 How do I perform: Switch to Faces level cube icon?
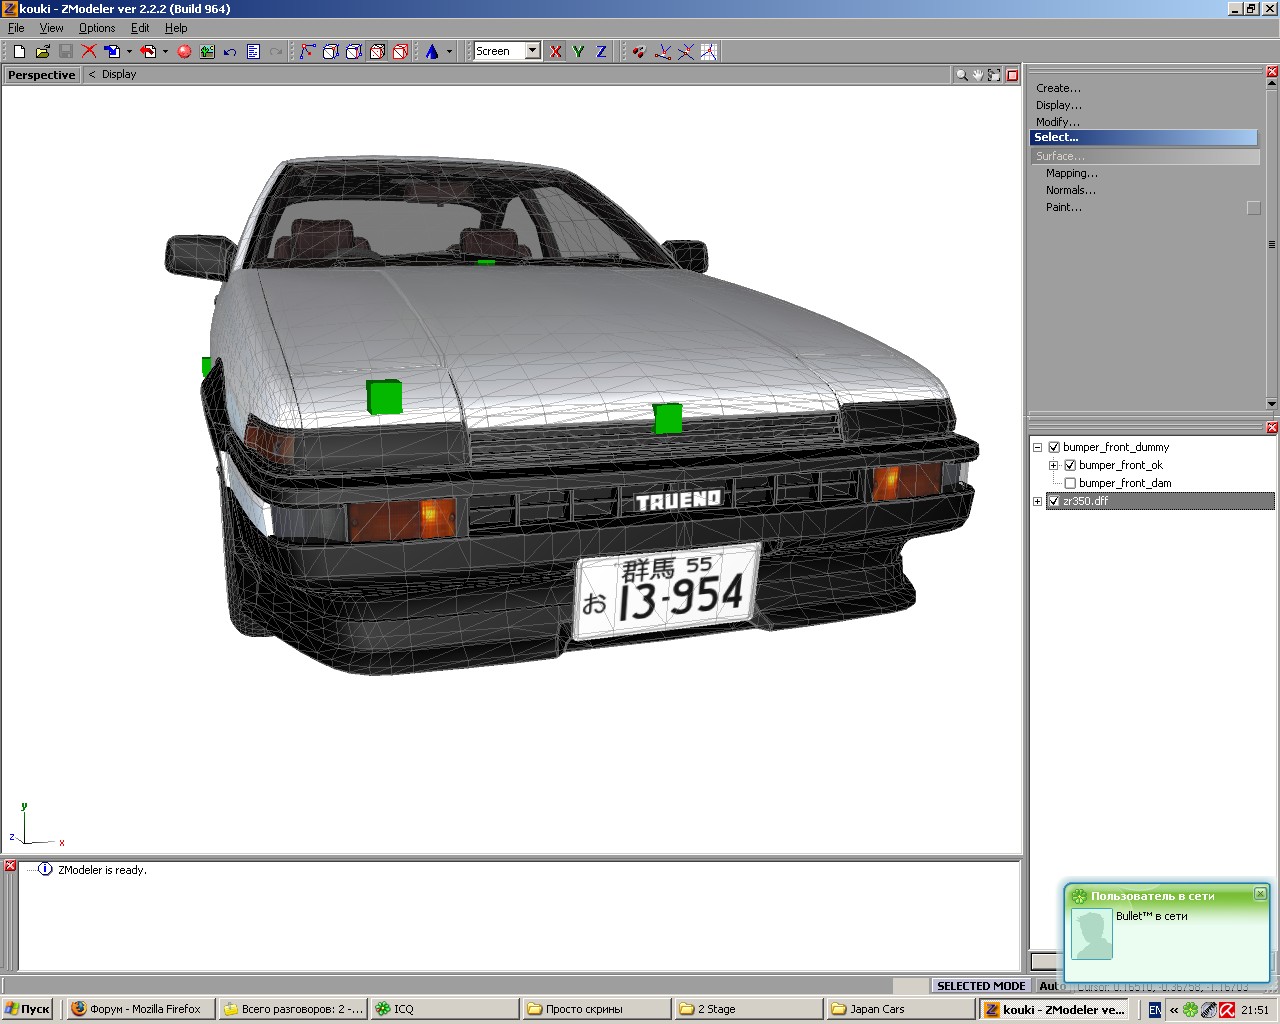(x=354, y=51)
